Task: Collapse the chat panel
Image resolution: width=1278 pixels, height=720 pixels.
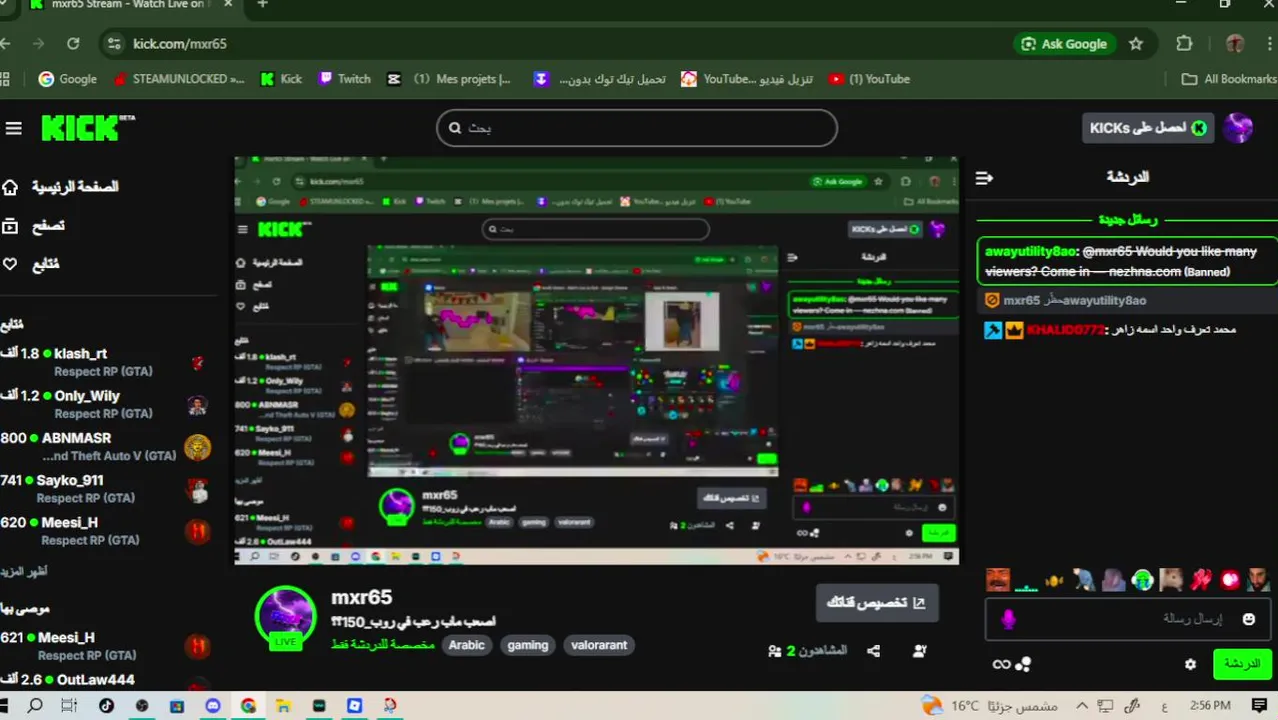Action: [984, 178]
